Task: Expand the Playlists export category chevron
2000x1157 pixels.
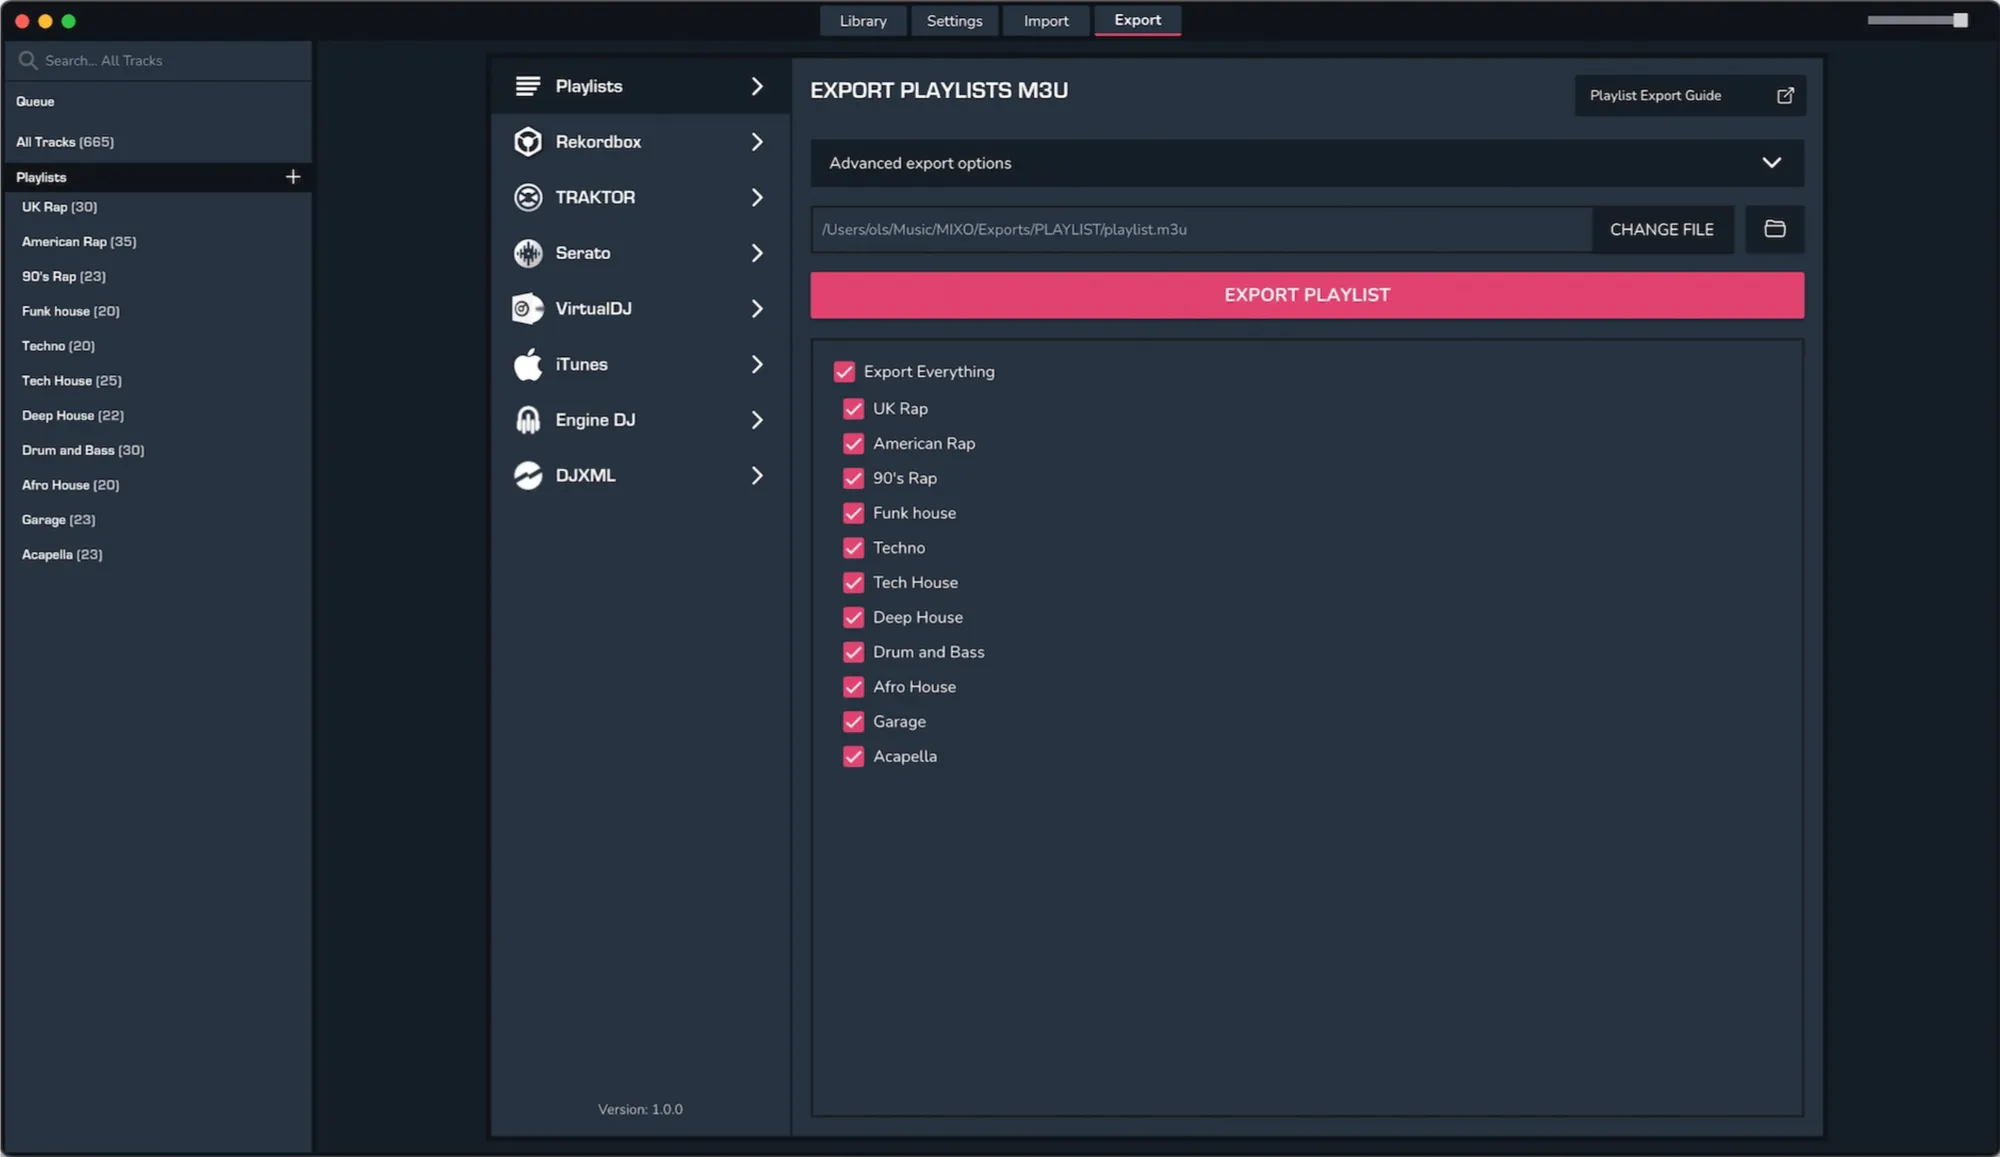Action: click(757, 86)
